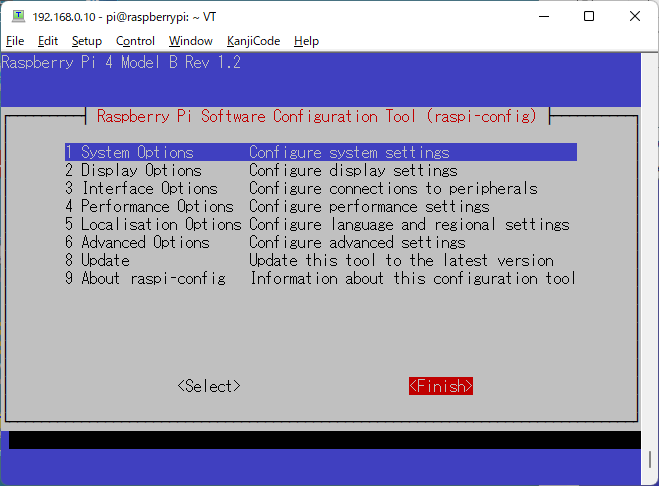Click the Tera Term icon in title bar
Image resolution: width=659 pixels, height=486 pixels.
[x=18, y=17]
